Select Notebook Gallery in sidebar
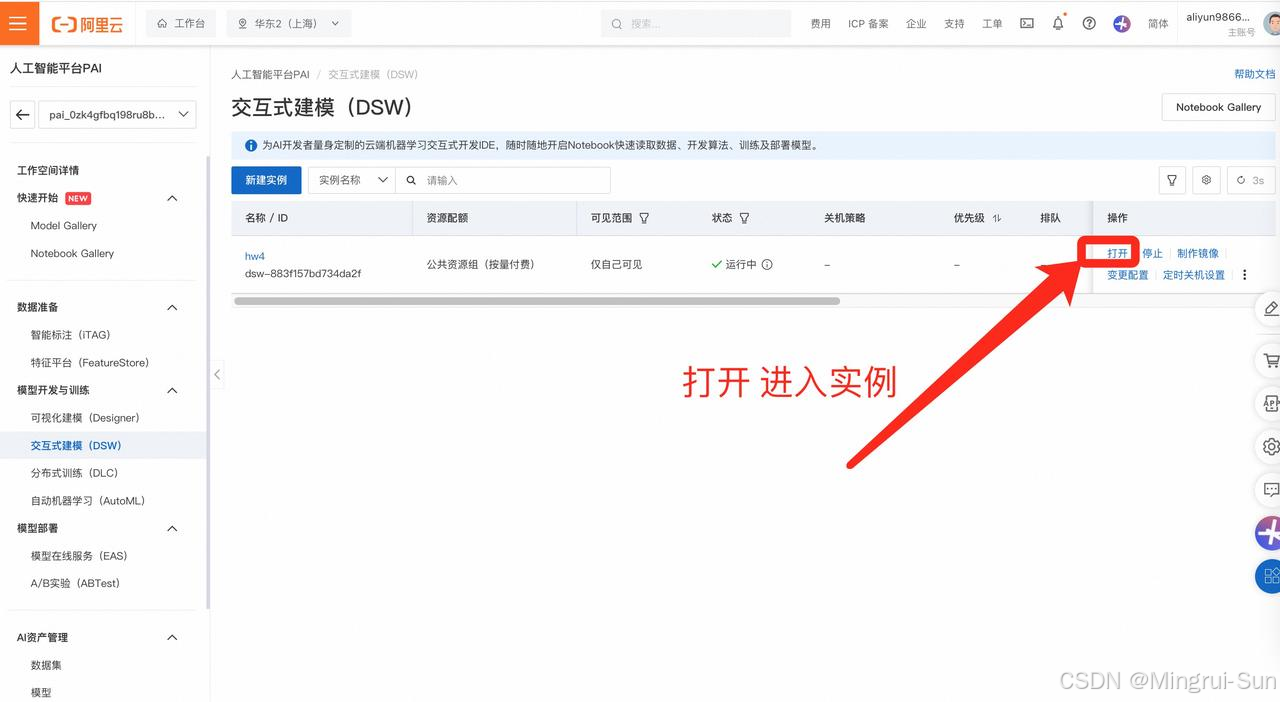Screen dimensions: 1280x702 pyautogui.click(x=72, y=254)
